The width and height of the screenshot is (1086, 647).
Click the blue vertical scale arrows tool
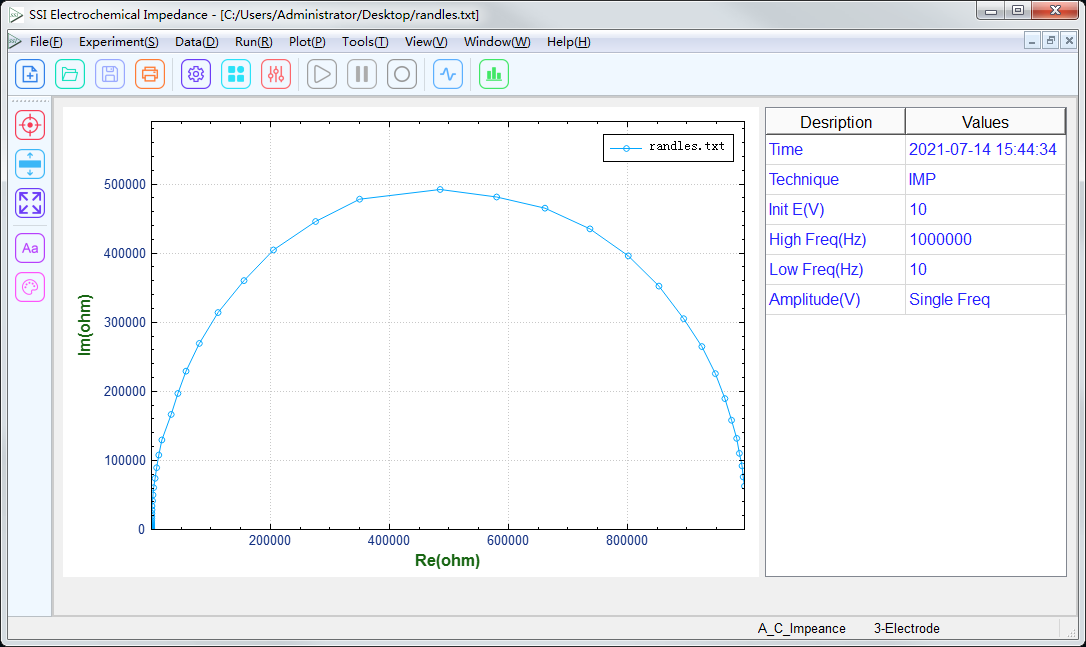click(x=30, y=164)
